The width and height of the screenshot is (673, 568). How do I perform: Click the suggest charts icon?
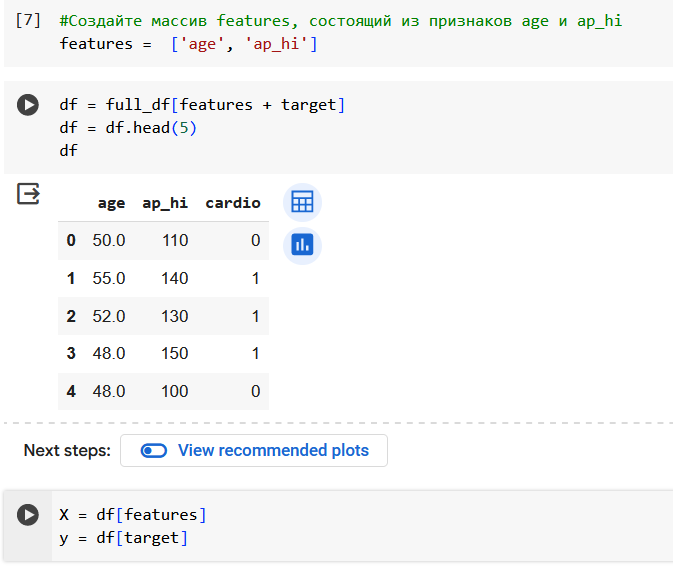(302, 245)
